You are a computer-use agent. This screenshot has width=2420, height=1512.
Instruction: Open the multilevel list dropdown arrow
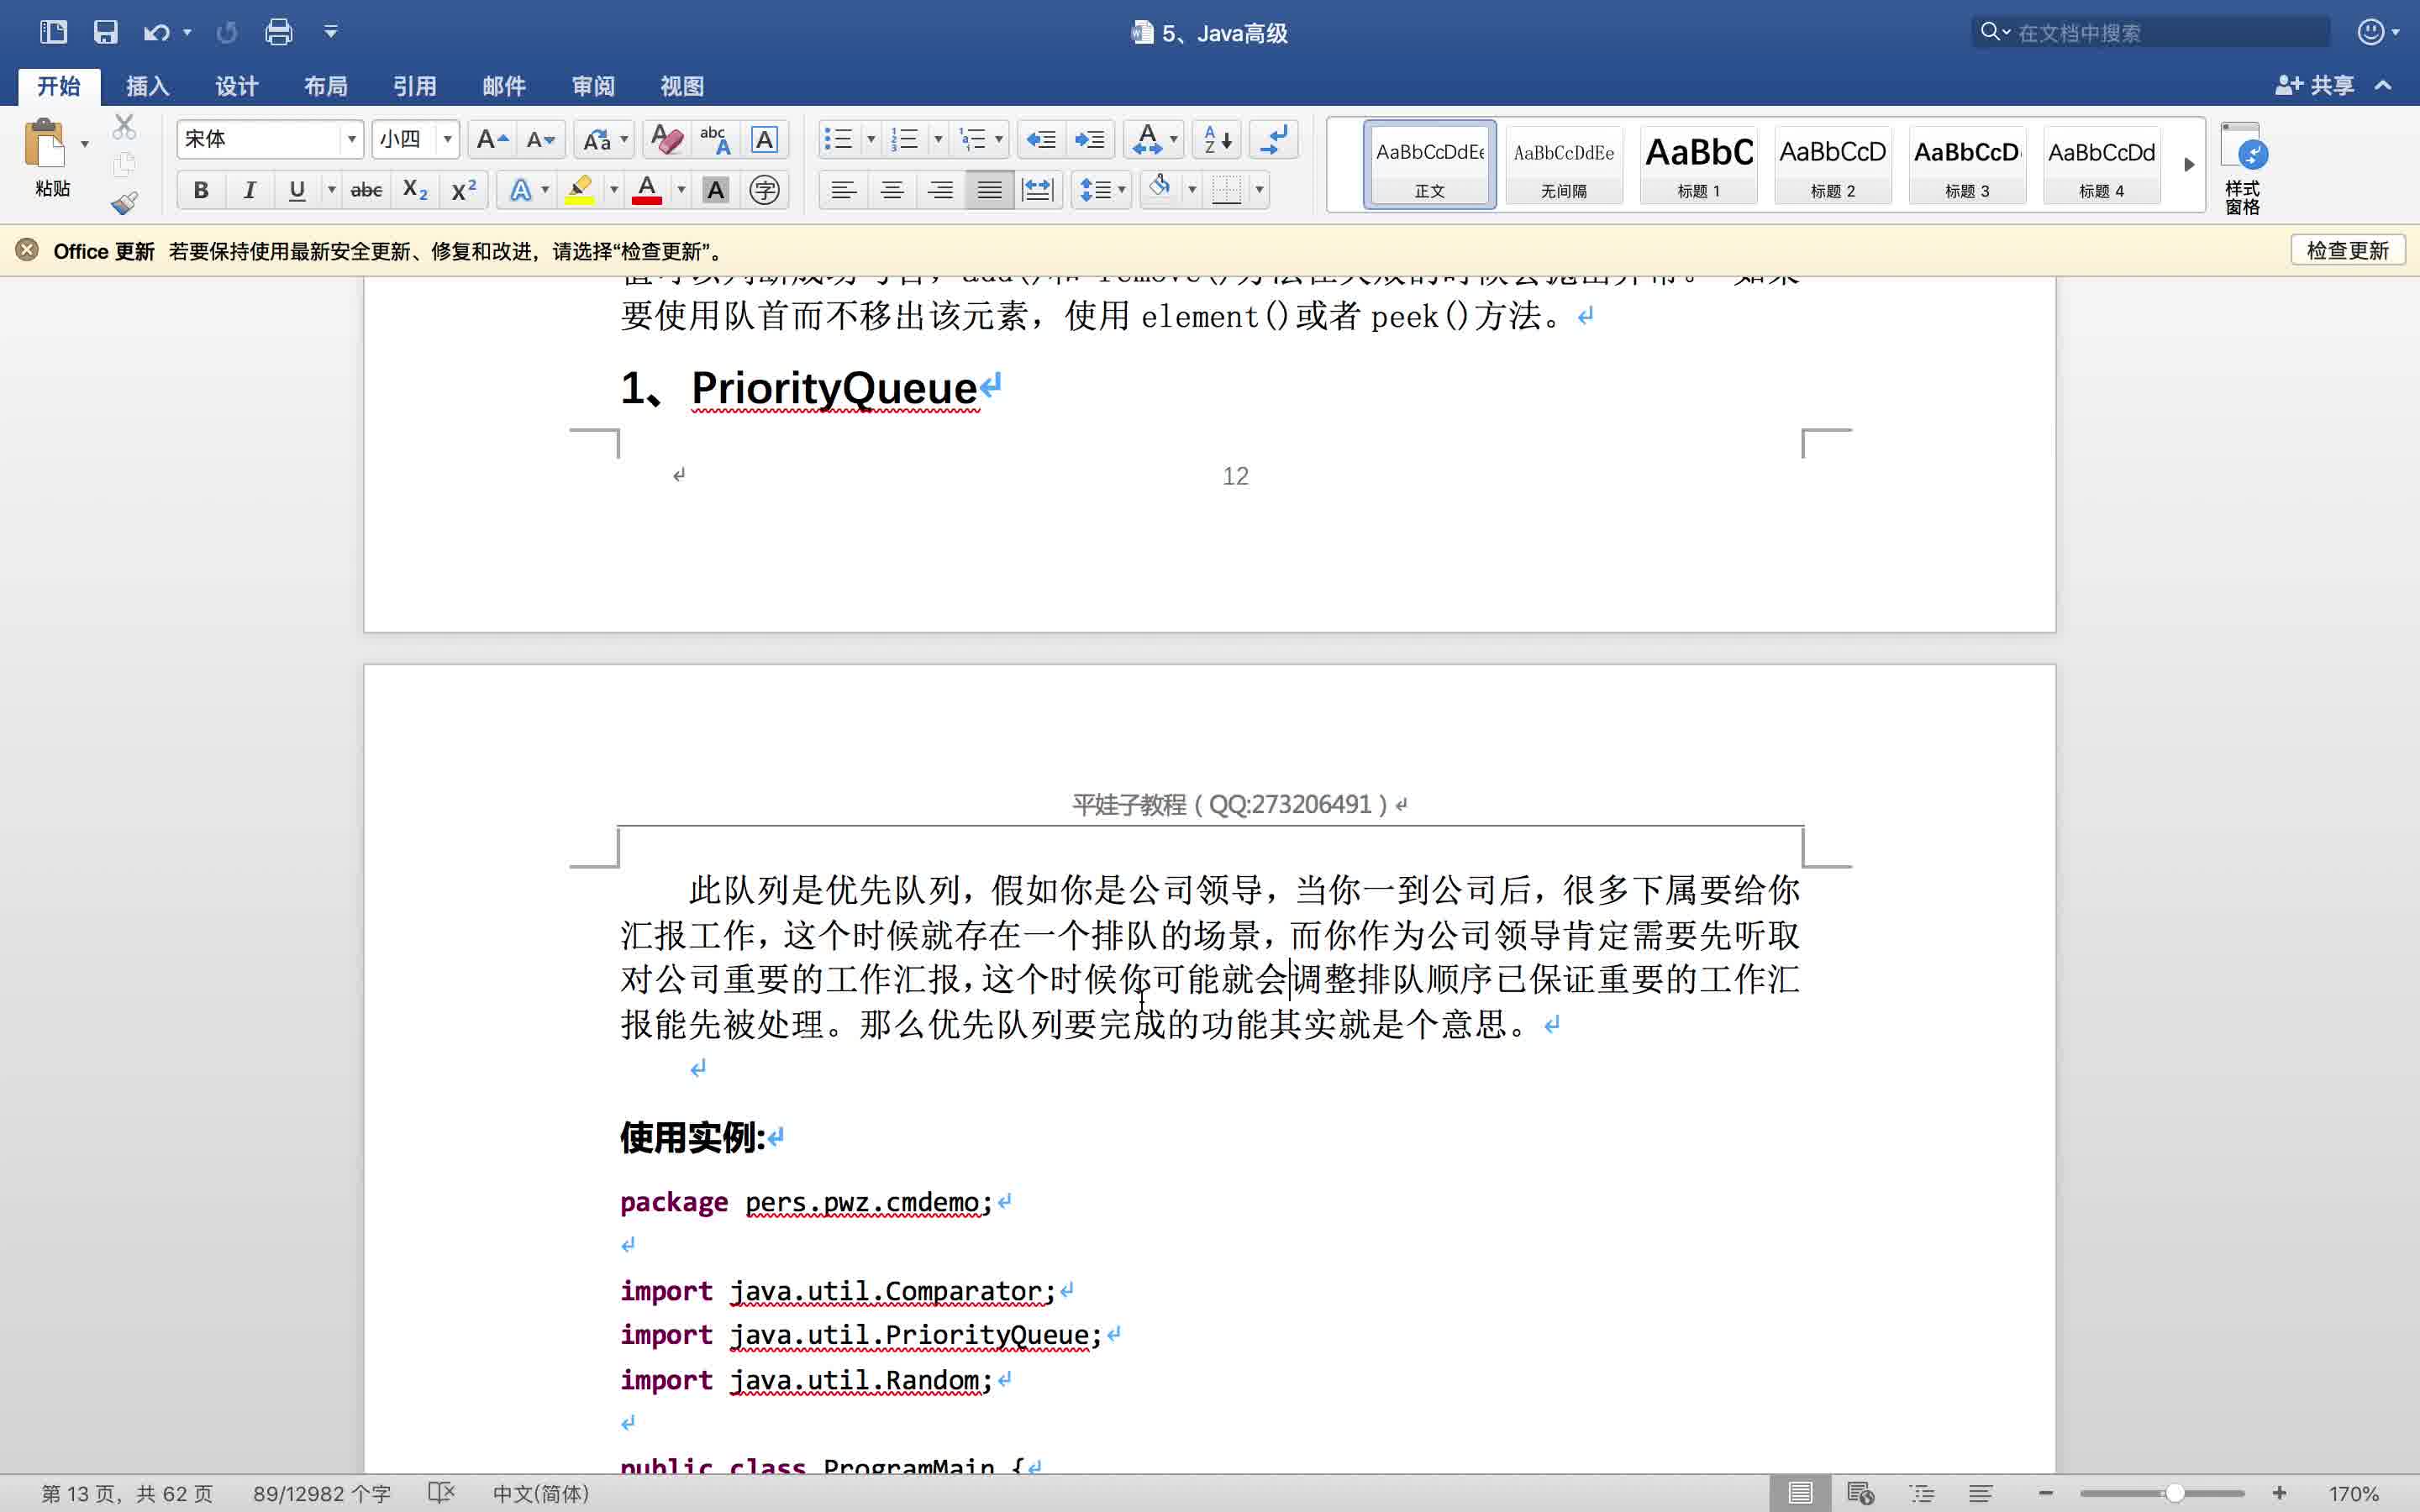coord(999,139)
